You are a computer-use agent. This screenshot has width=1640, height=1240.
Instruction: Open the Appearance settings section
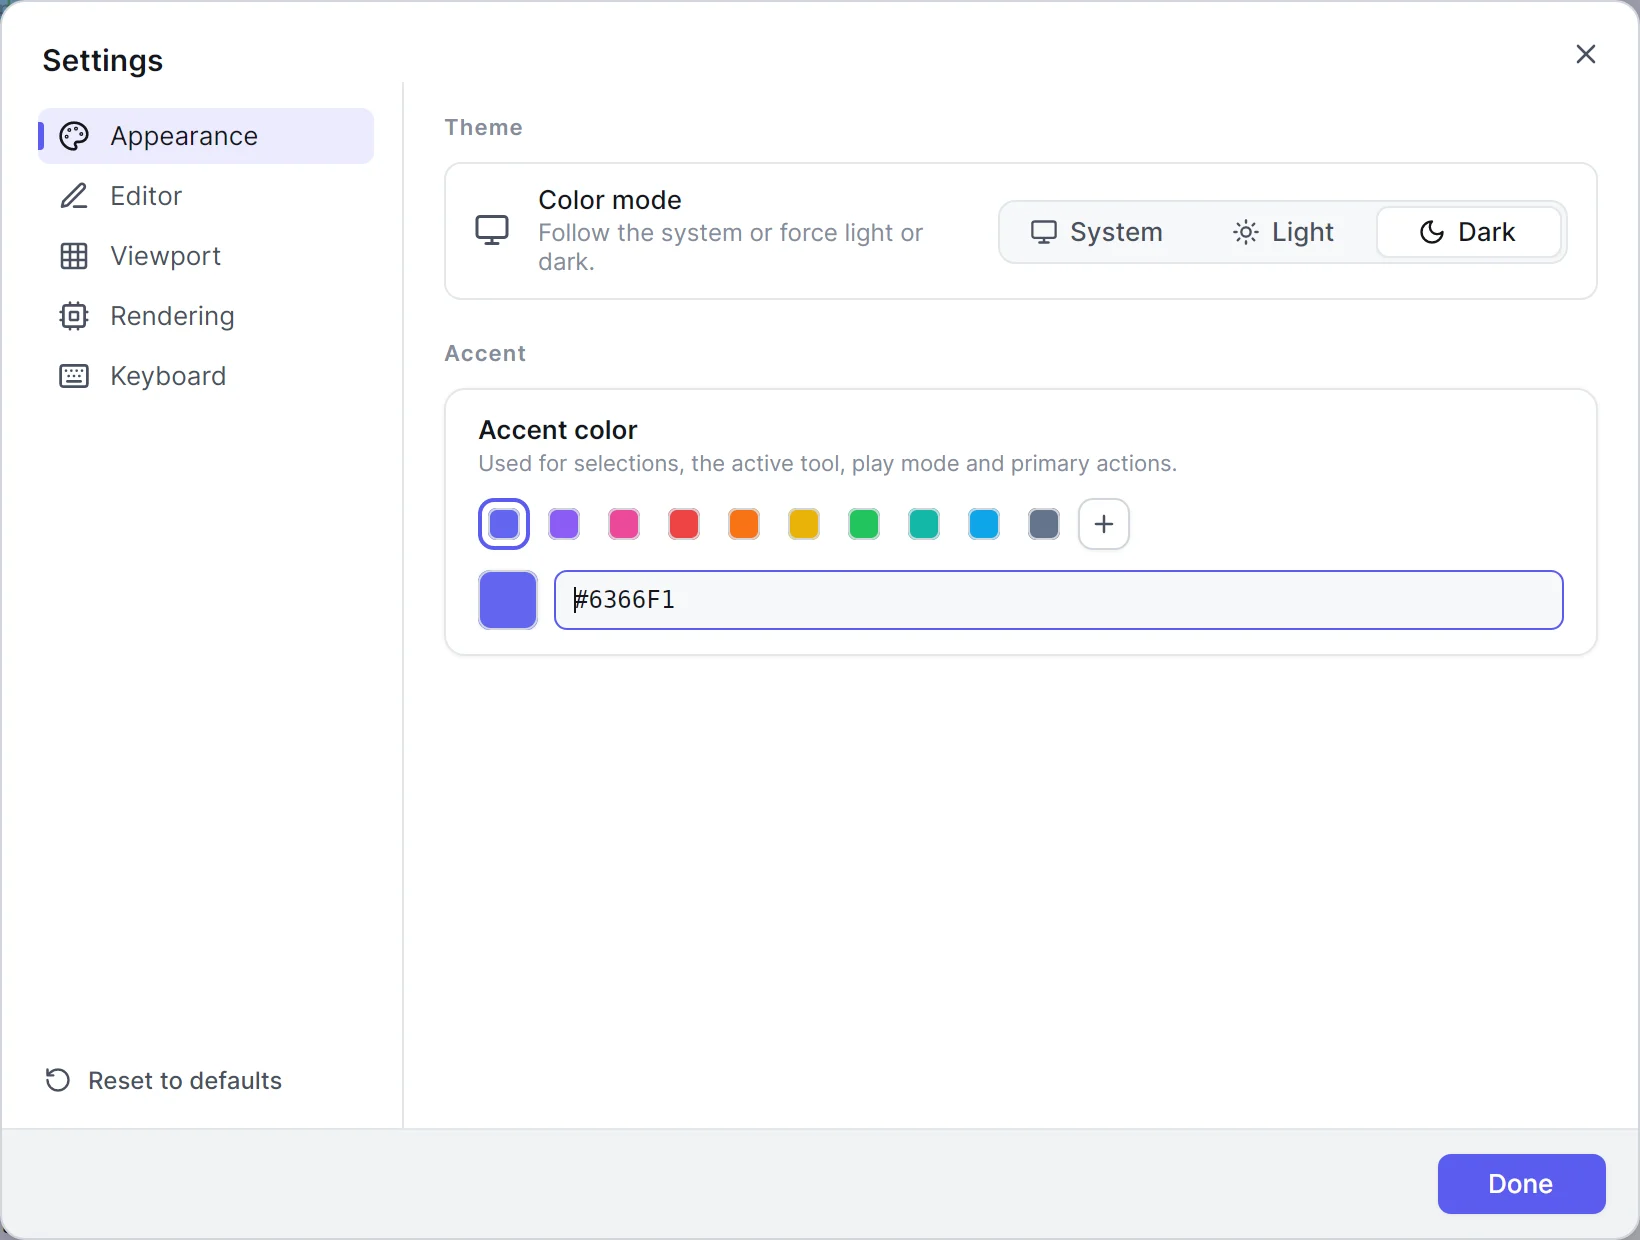tap(206, 136)
